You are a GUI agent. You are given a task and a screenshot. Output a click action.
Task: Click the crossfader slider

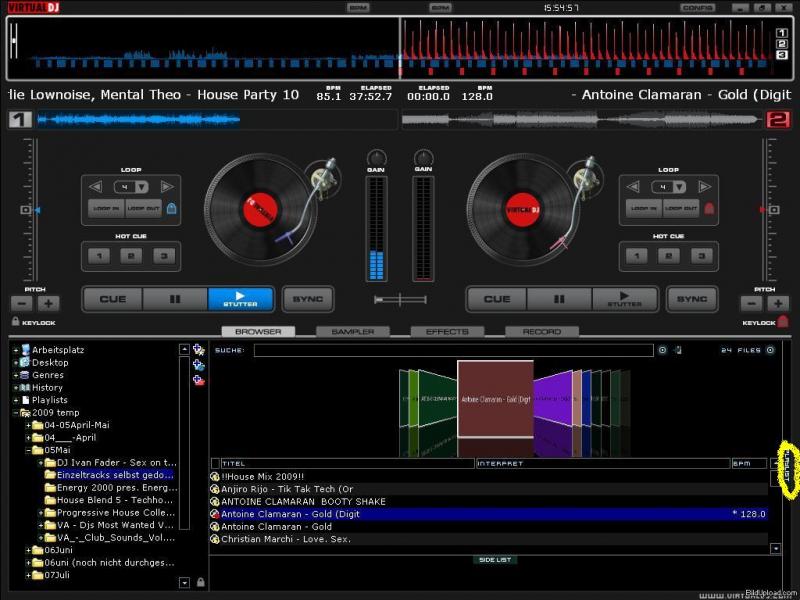point(400,299)
